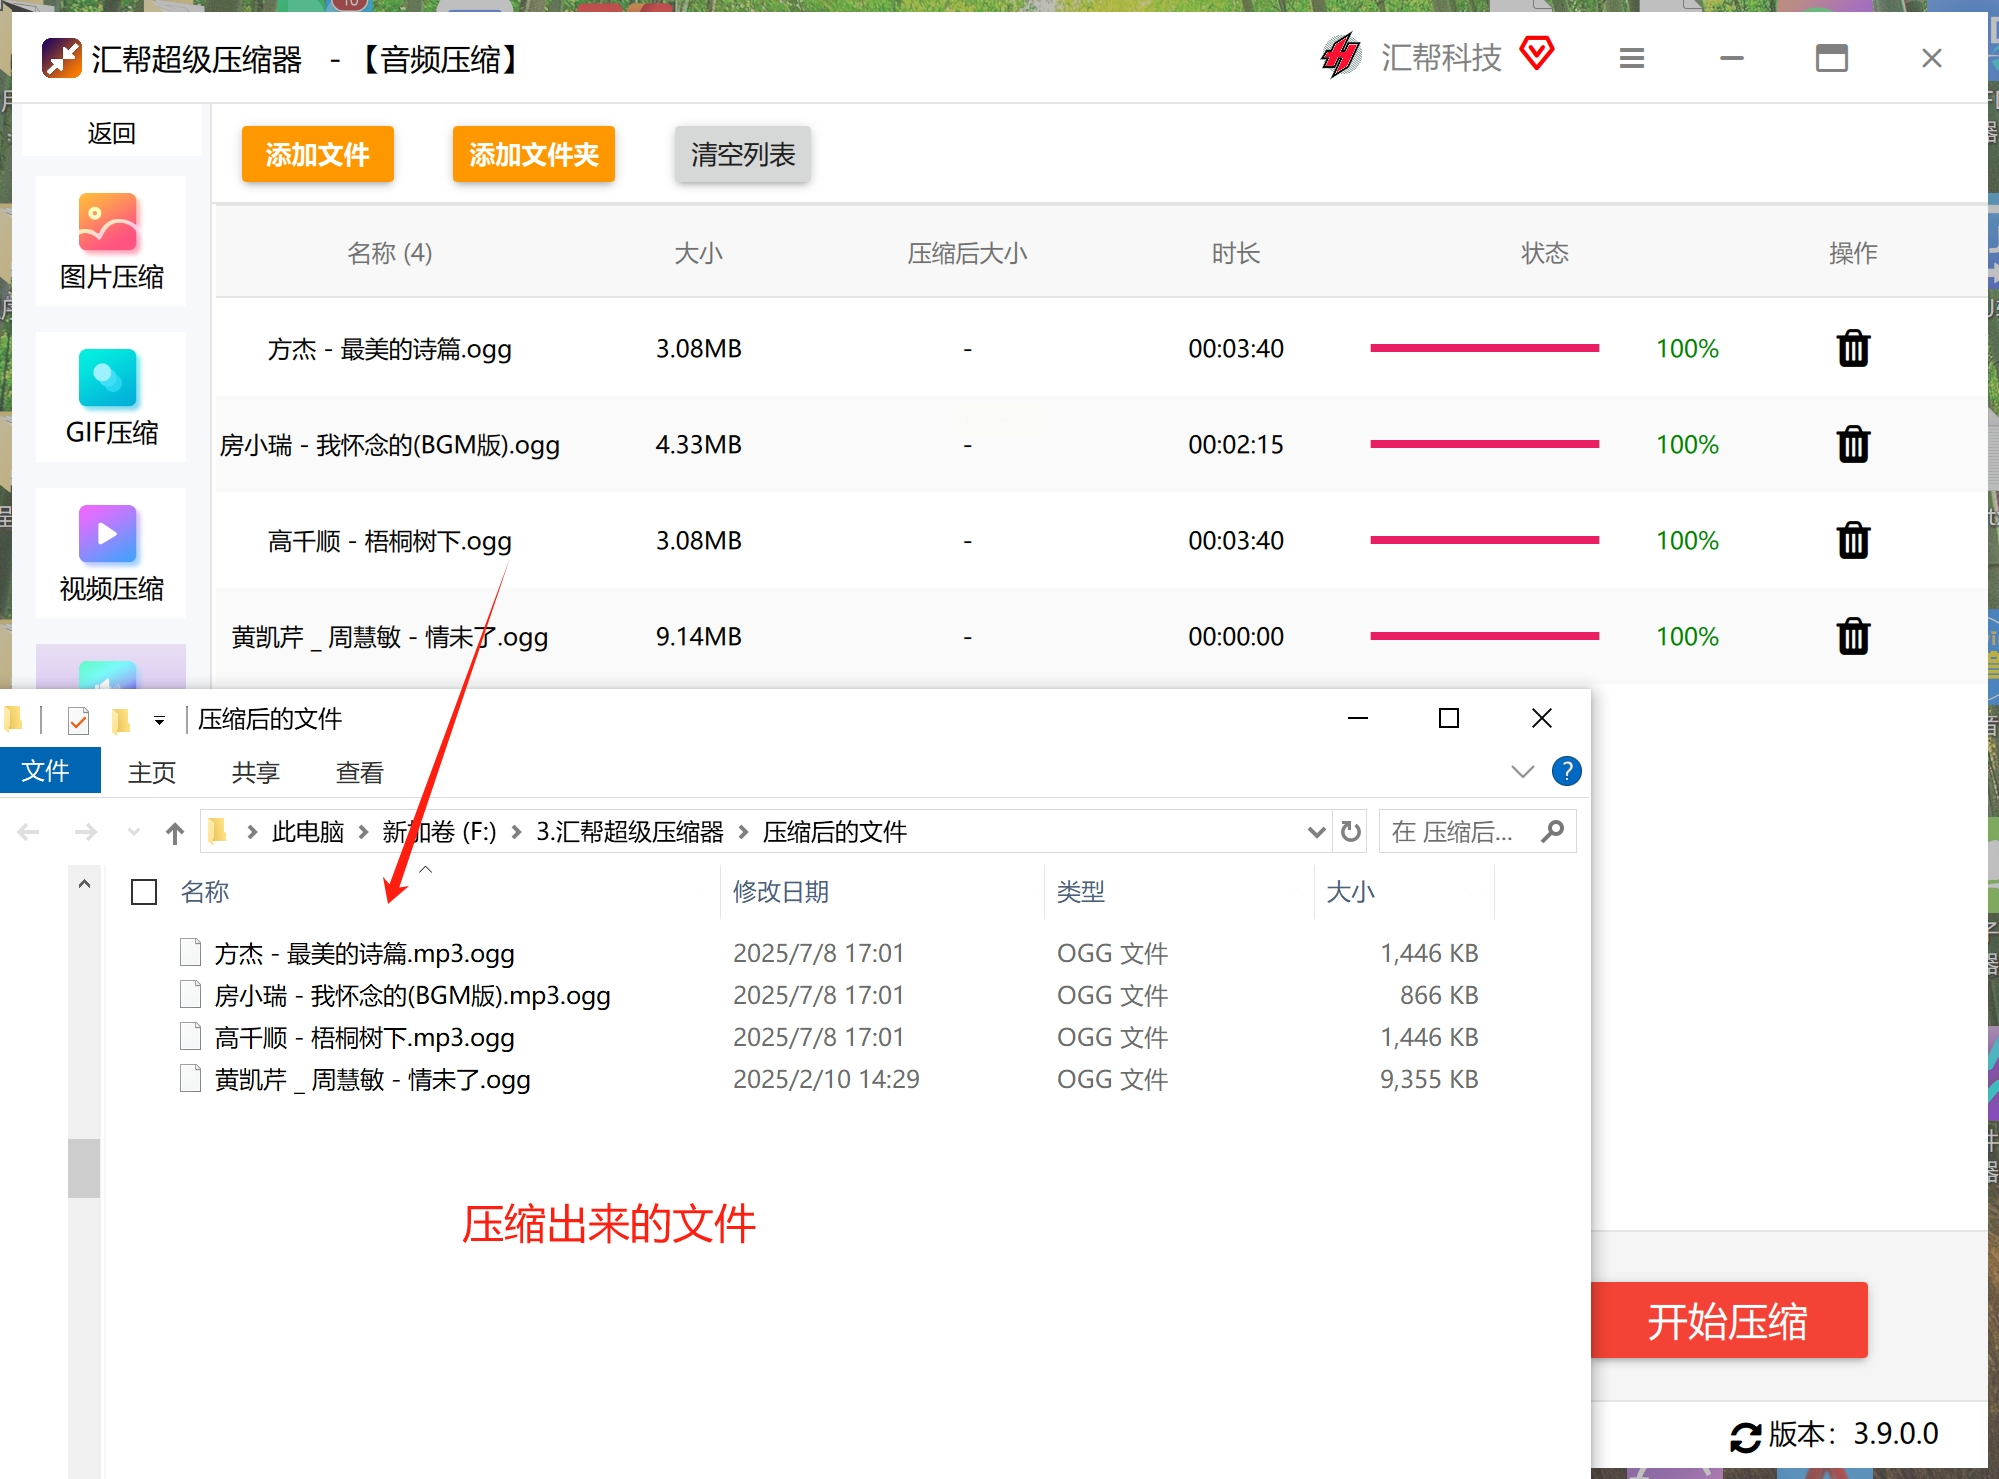Click the Explorer help question mark icon
This screenshot has height=1479, width=1999.
1565,771
